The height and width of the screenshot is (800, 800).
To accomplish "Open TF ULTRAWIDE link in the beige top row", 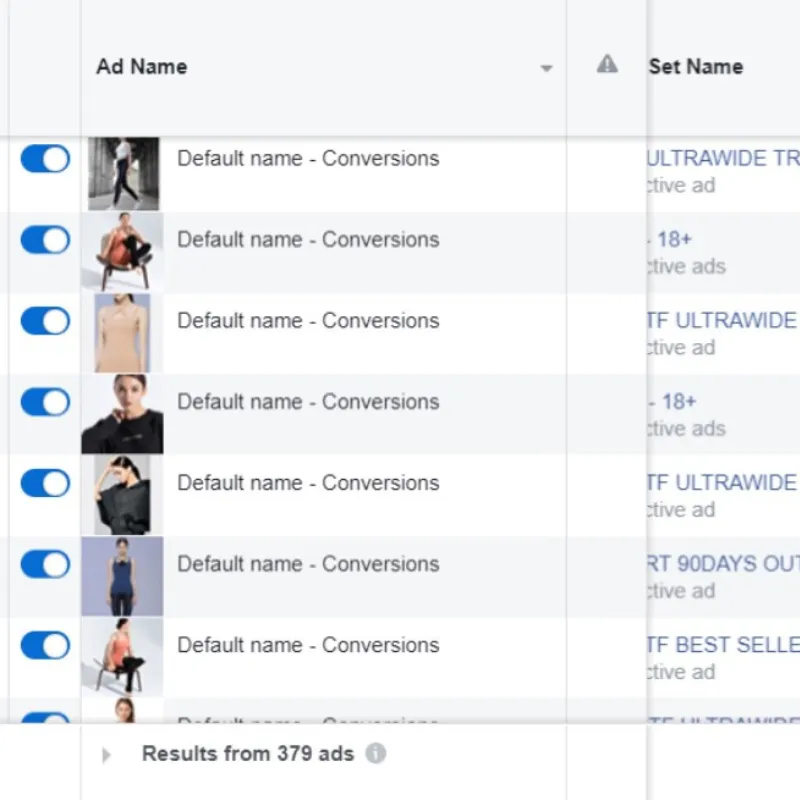I will (x=722, y=321).
